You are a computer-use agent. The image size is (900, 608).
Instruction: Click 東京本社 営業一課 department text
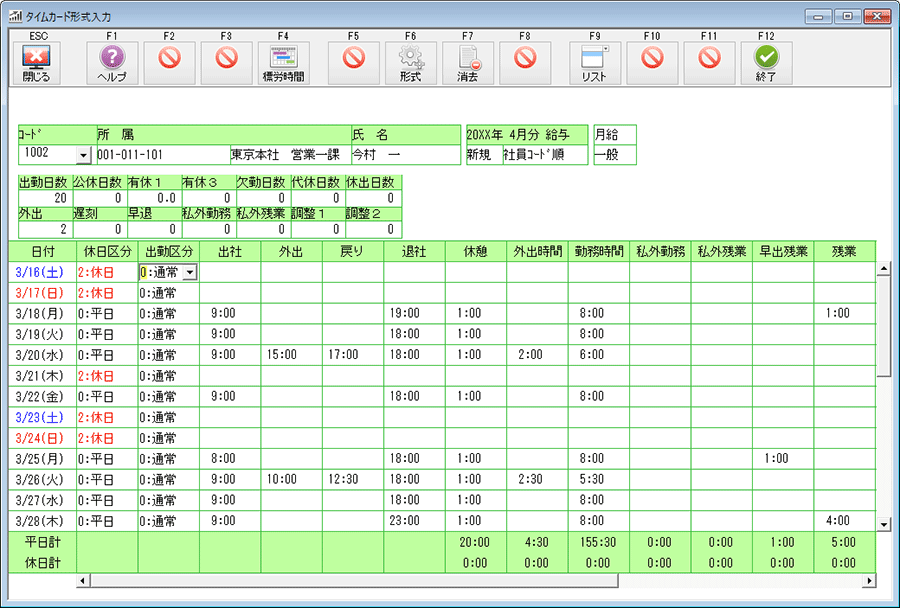point(285,154)
